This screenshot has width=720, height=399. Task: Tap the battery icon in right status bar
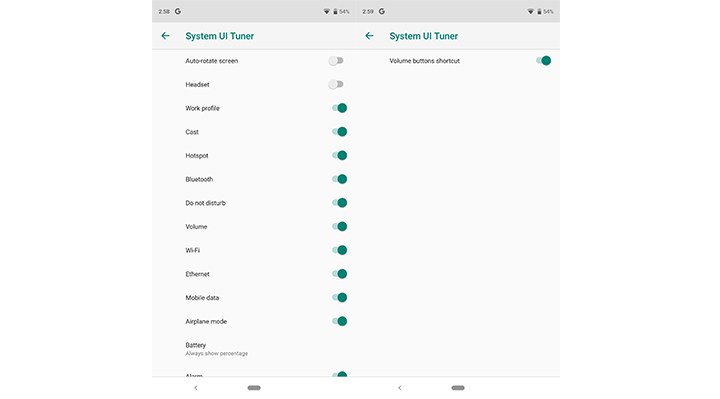click(x=539, y=11)
